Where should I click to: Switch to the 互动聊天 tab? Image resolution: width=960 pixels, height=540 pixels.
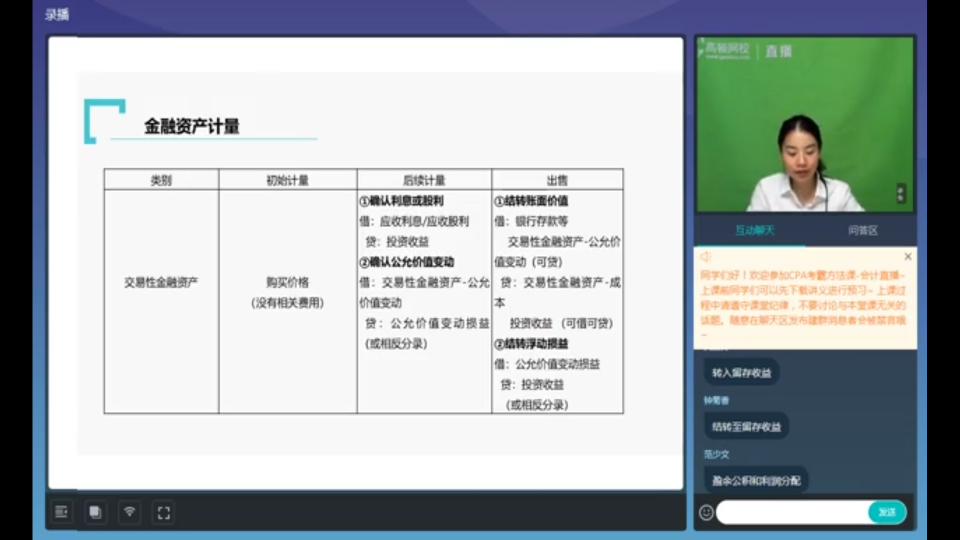tap(754, 230)
